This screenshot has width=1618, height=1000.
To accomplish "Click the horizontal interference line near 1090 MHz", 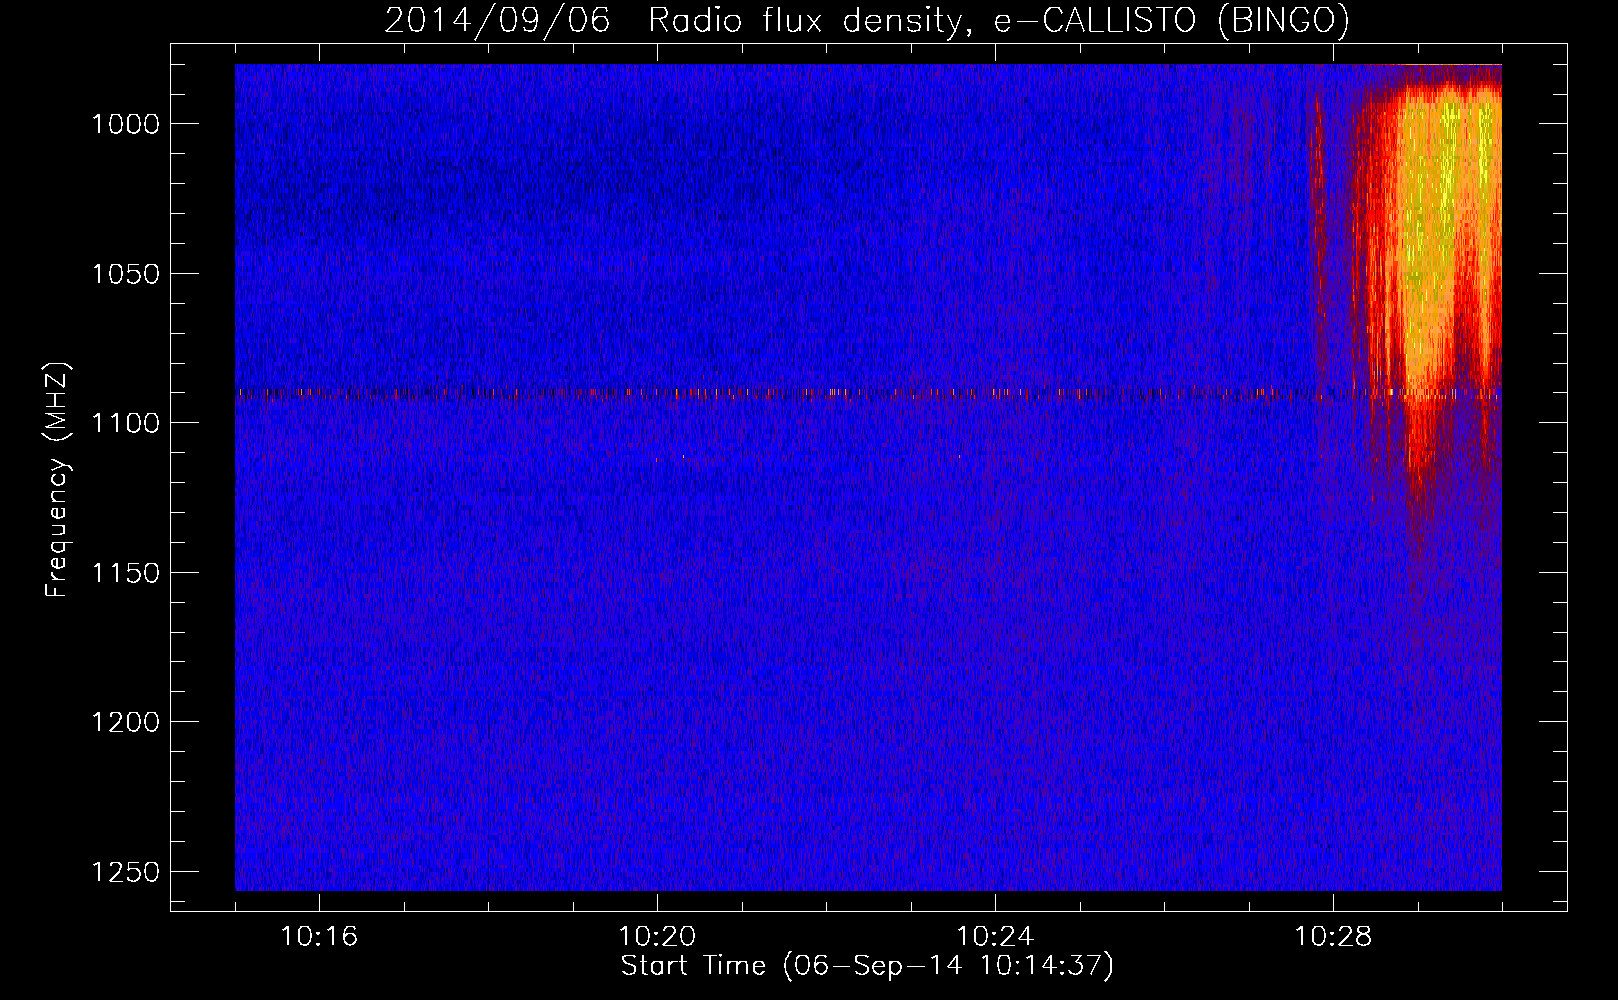I will tap(868, 393).
